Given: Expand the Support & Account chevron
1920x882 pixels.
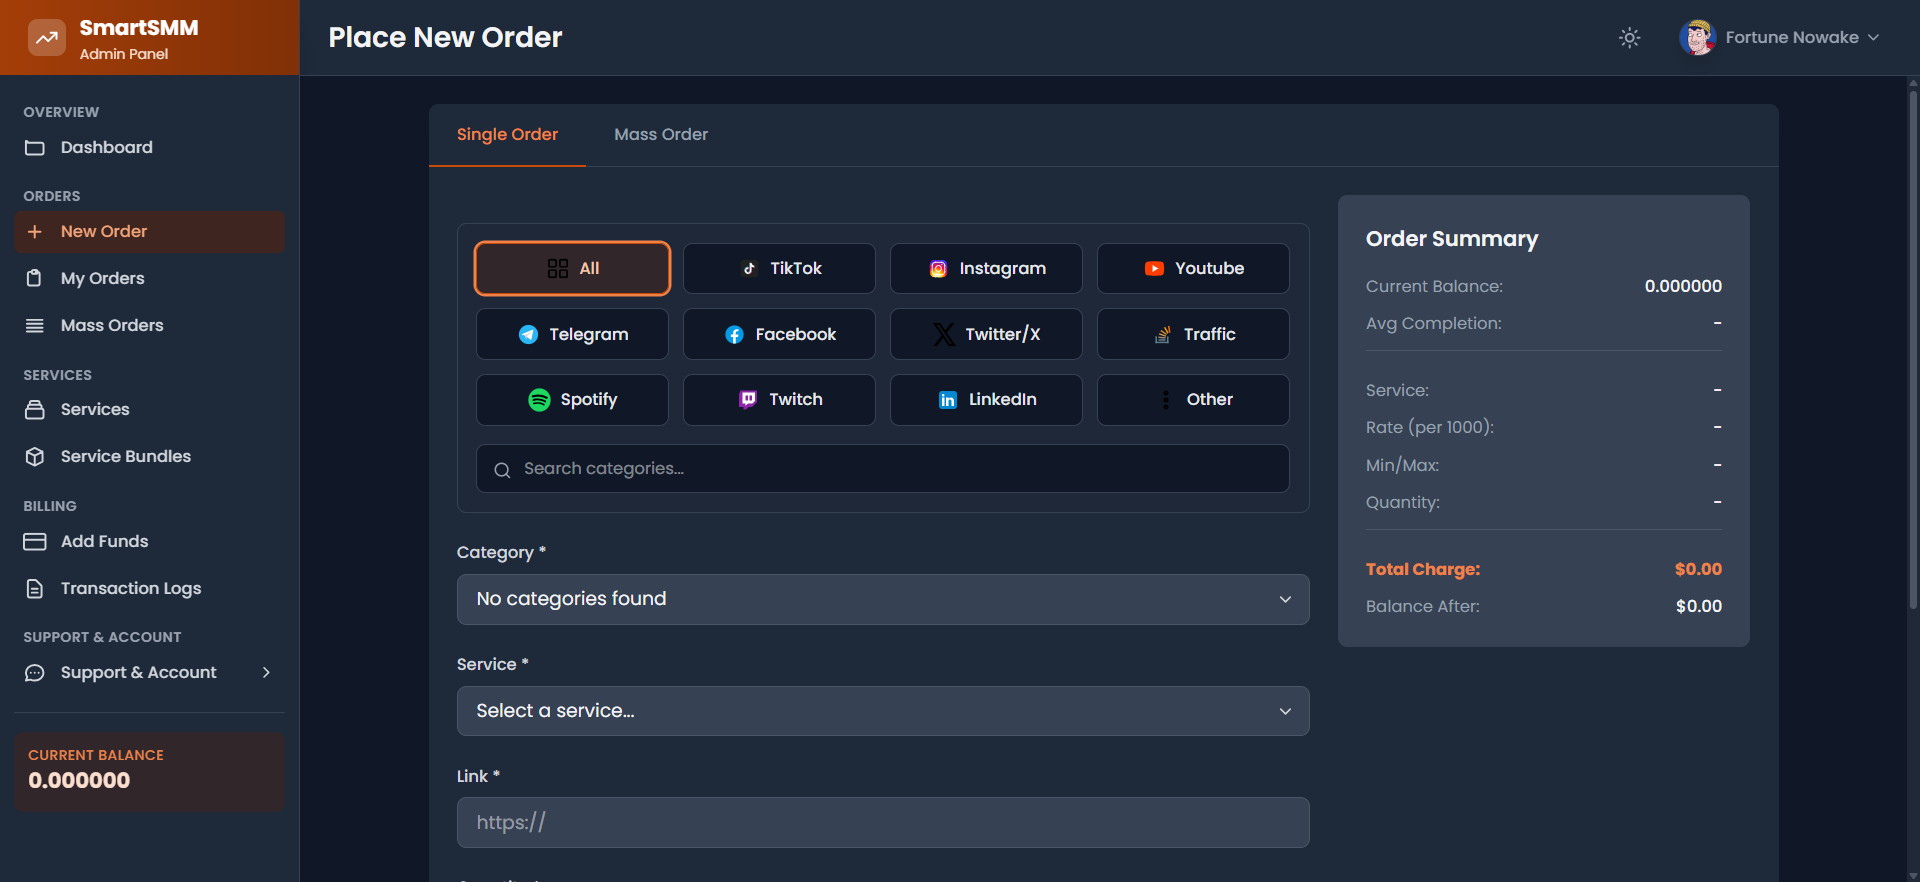Looking at the screenshot, I should (x=266, y=673).
